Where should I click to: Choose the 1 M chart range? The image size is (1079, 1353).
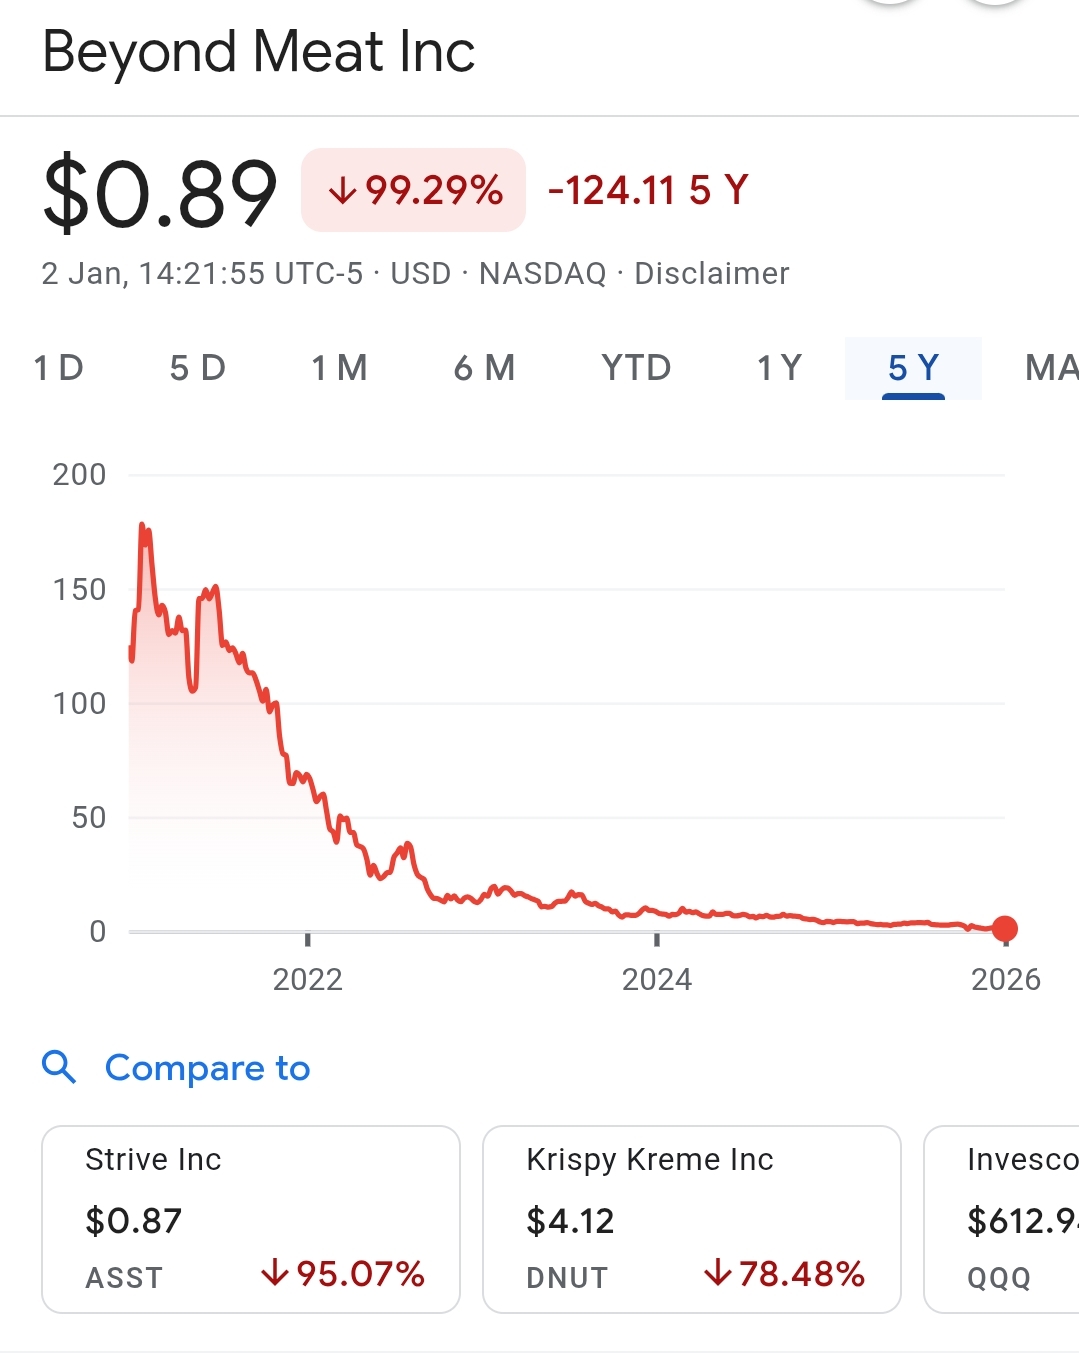[339, 368]
